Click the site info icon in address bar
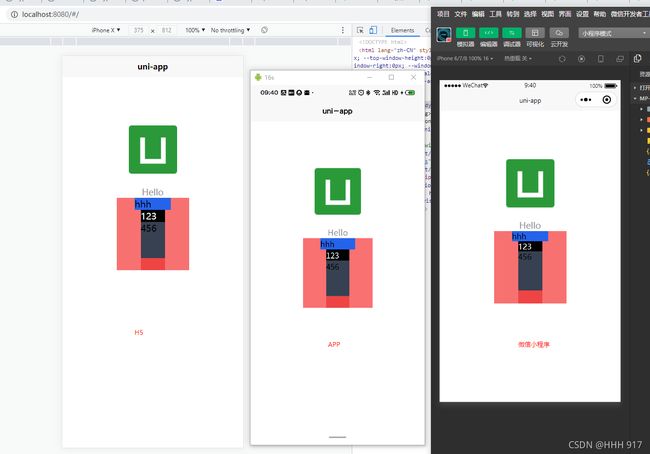This screenshot has width=650, height=454. click(x=14, y=15)
